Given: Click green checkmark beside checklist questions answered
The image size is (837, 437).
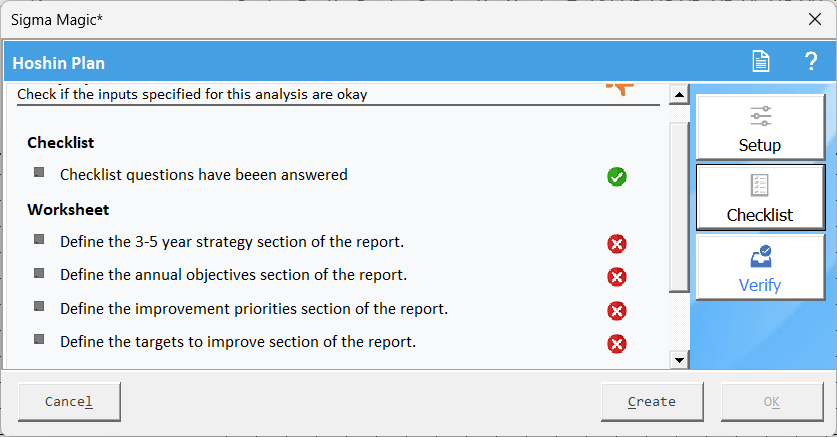Looking at the screenshot, I should [617, 177].
